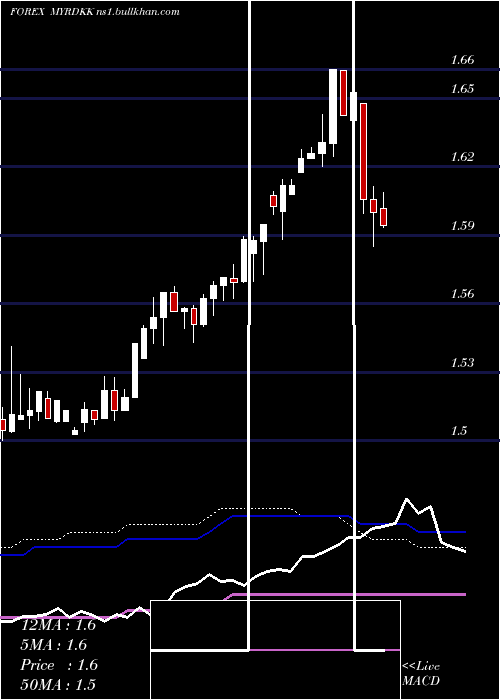Image resolution: width=500 pixels, height=700 pixels.
Task: Click the <<Live MACD label
Action: 421,673
